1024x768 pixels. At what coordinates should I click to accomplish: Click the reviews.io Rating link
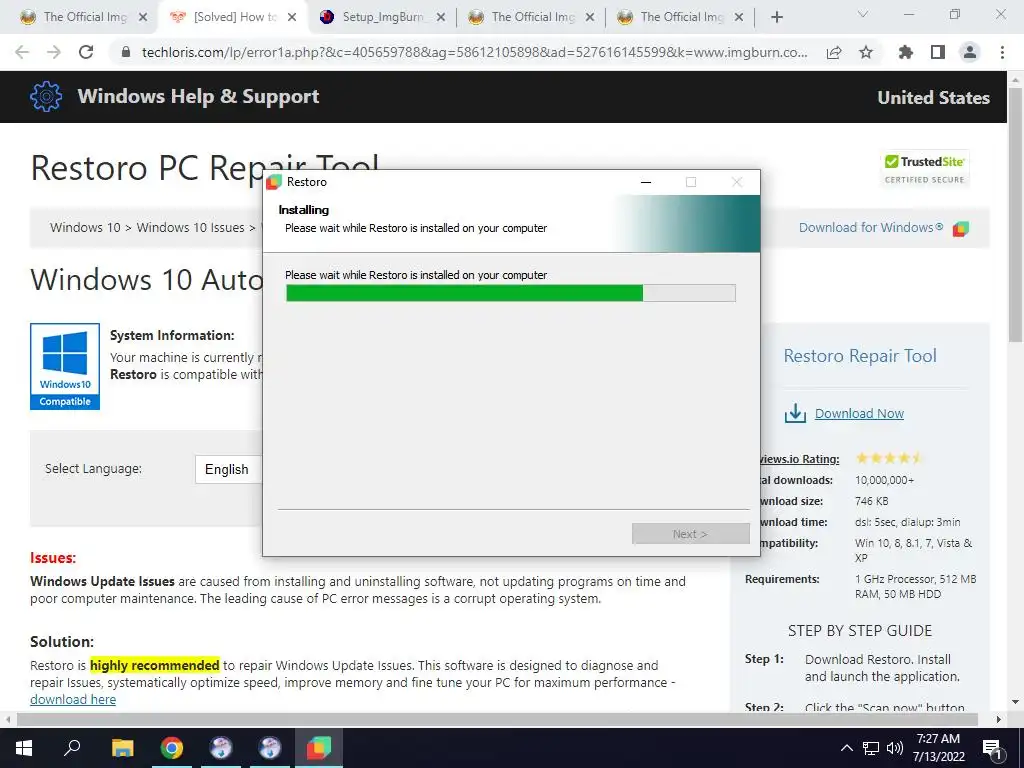[x=799, y=459]
